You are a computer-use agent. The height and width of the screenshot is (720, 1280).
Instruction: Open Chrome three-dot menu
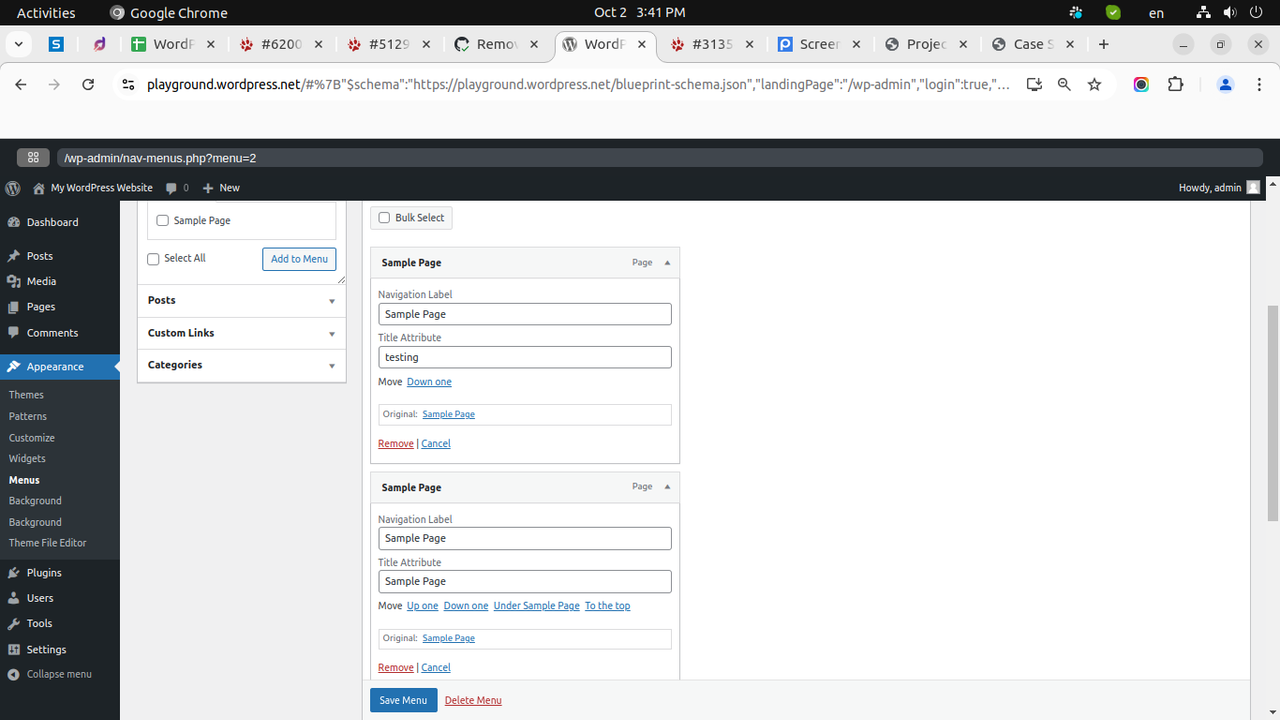1259,85
